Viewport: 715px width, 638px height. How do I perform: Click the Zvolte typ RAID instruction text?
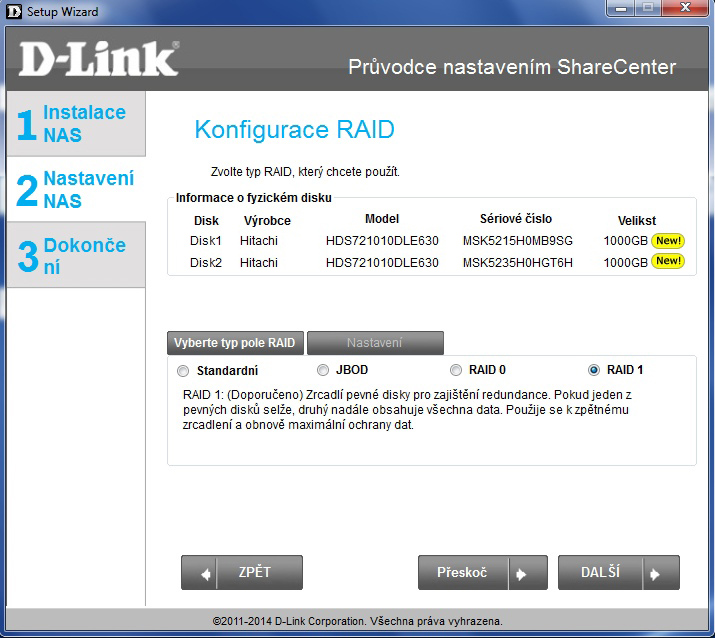click(x=305, y=172)
